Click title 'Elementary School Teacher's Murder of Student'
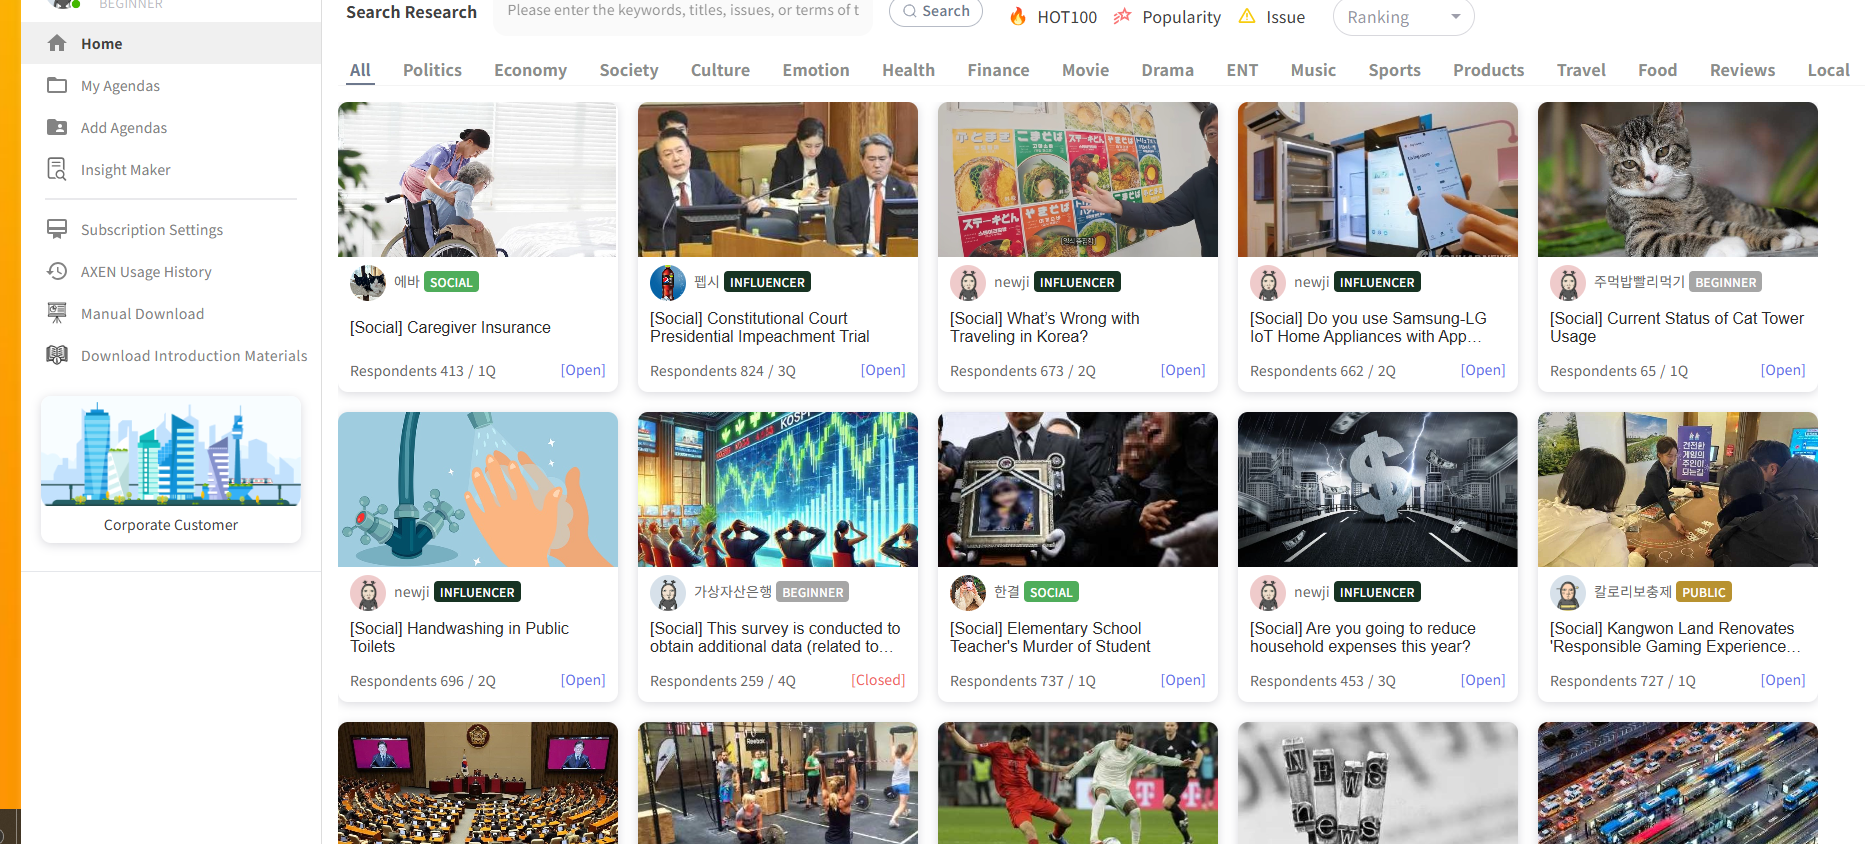The height and width of the screenshot is (844, 1865). point(1050,637)
